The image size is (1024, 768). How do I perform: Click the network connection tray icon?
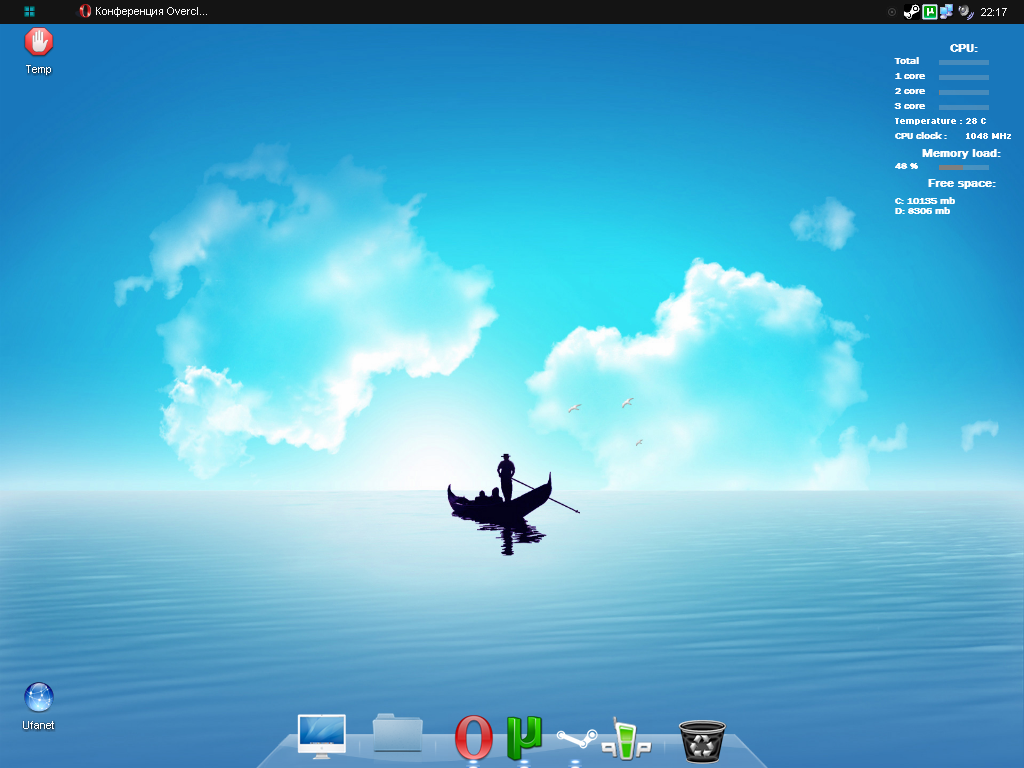pos(946,12)
